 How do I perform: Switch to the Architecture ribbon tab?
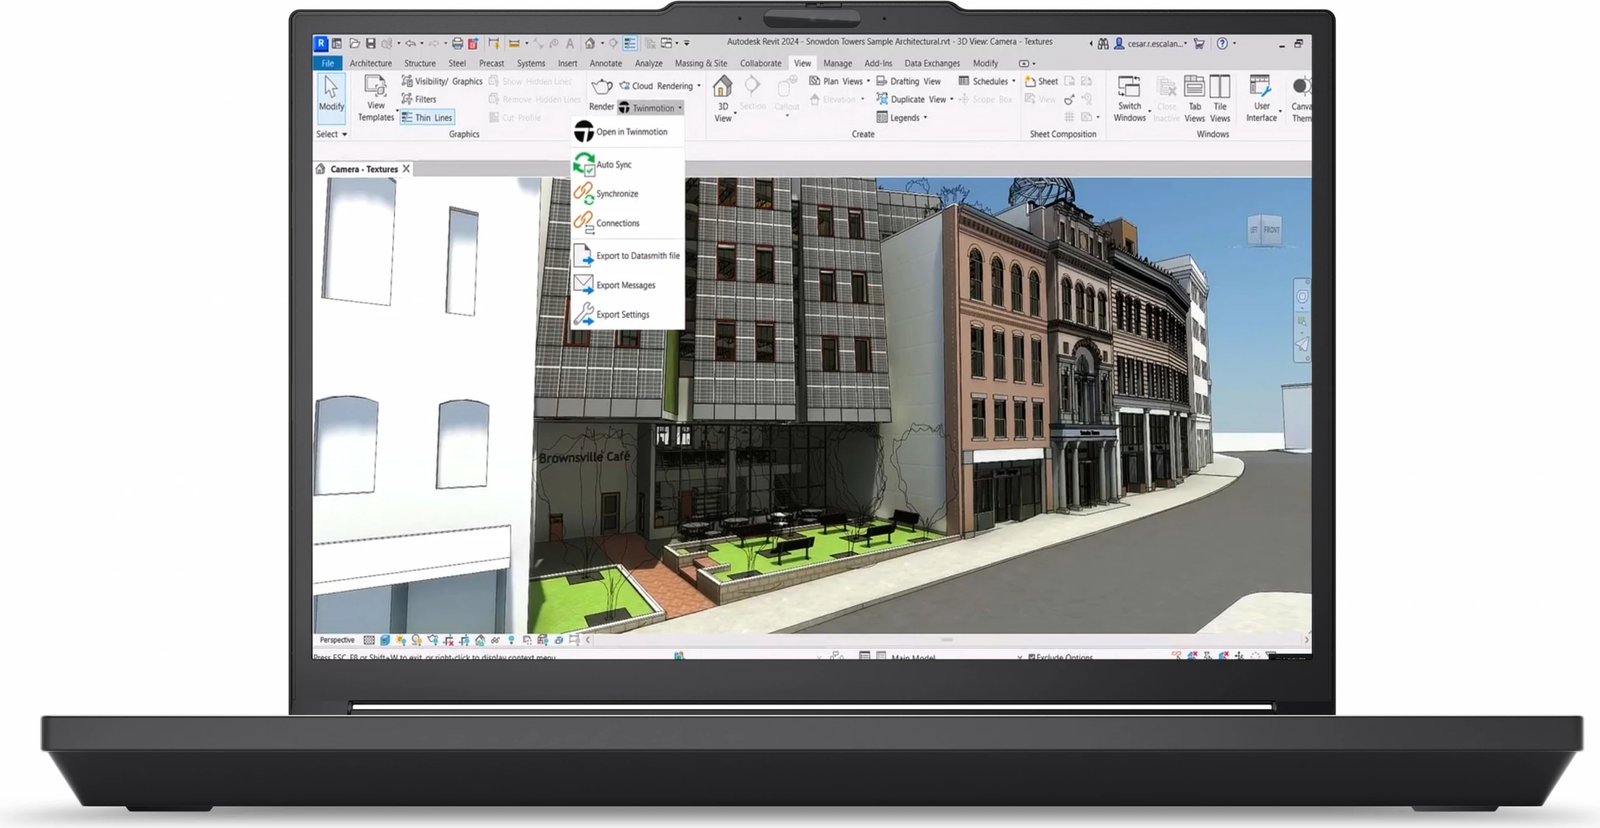(370, 63)
